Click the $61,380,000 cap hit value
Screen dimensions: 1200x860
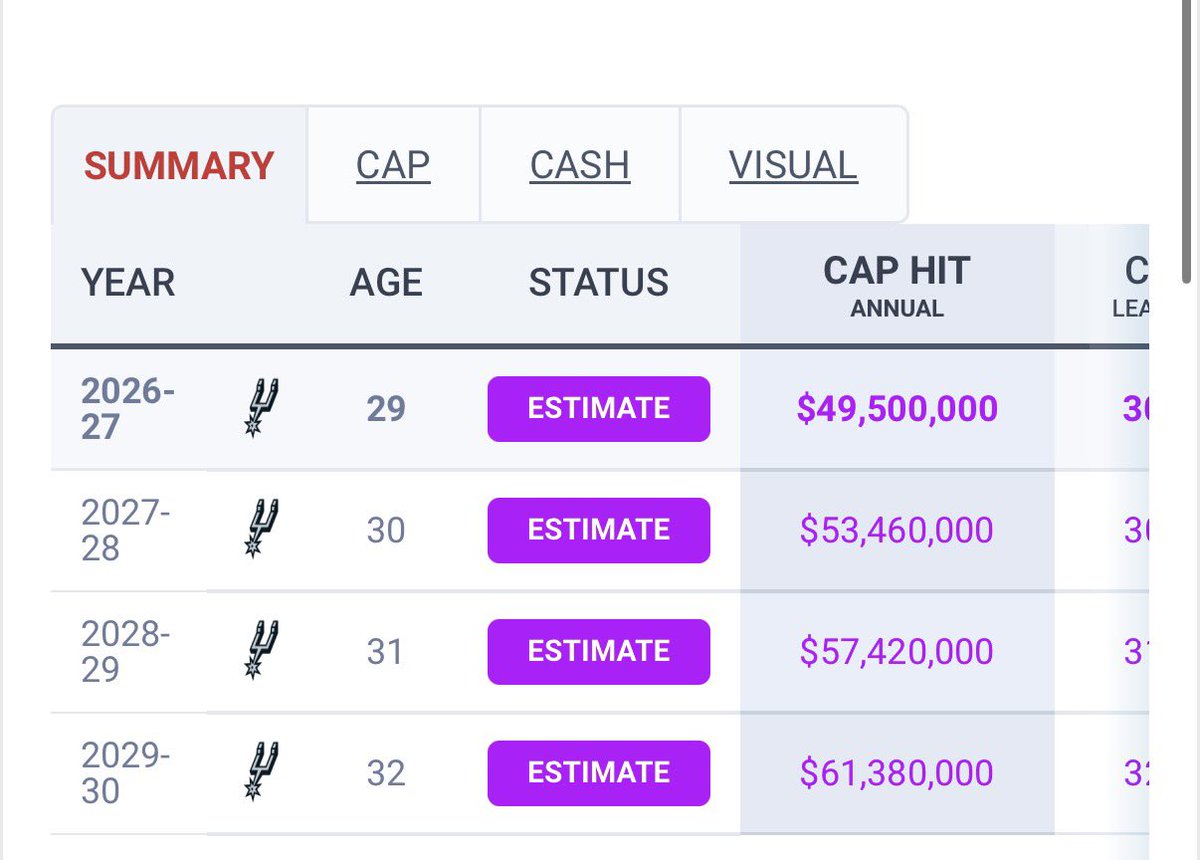(897, 773)
